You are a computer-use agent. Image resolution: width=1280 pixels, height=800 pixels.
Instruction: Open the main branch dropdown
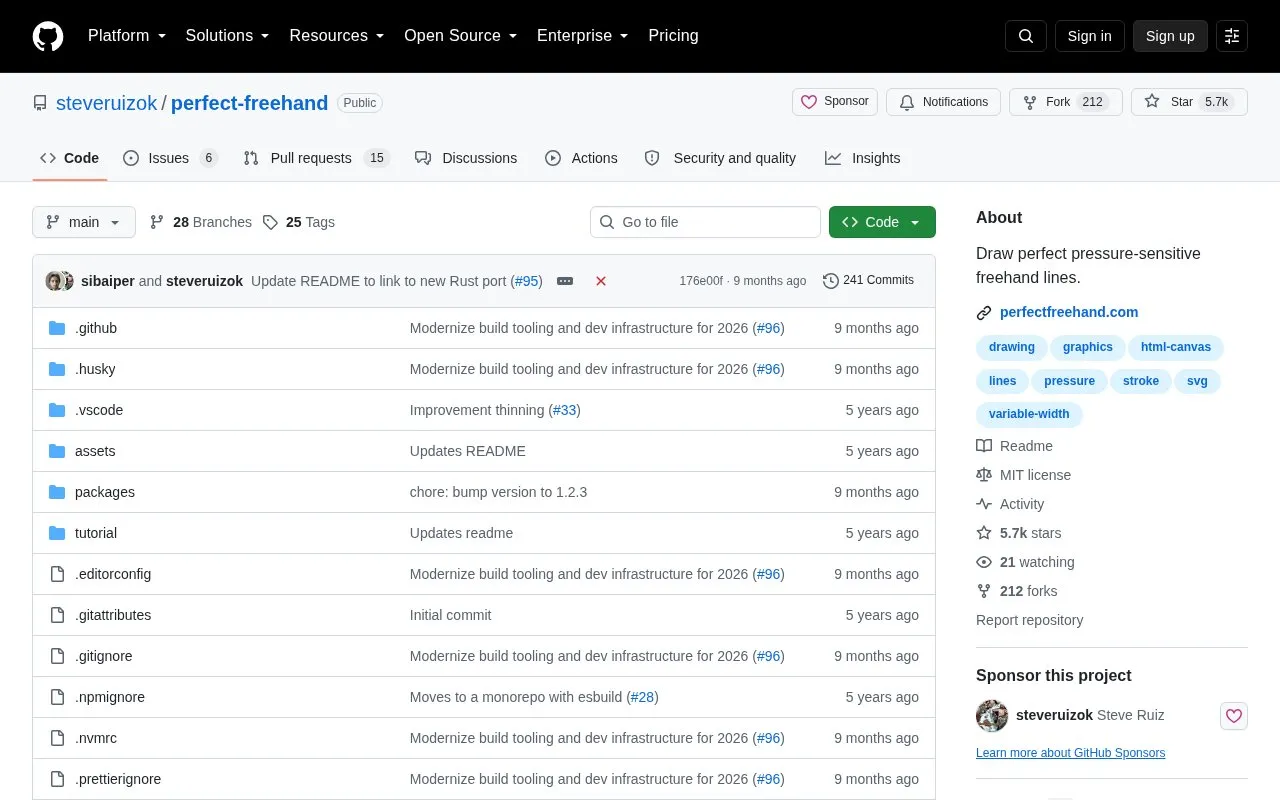(84, 222)
